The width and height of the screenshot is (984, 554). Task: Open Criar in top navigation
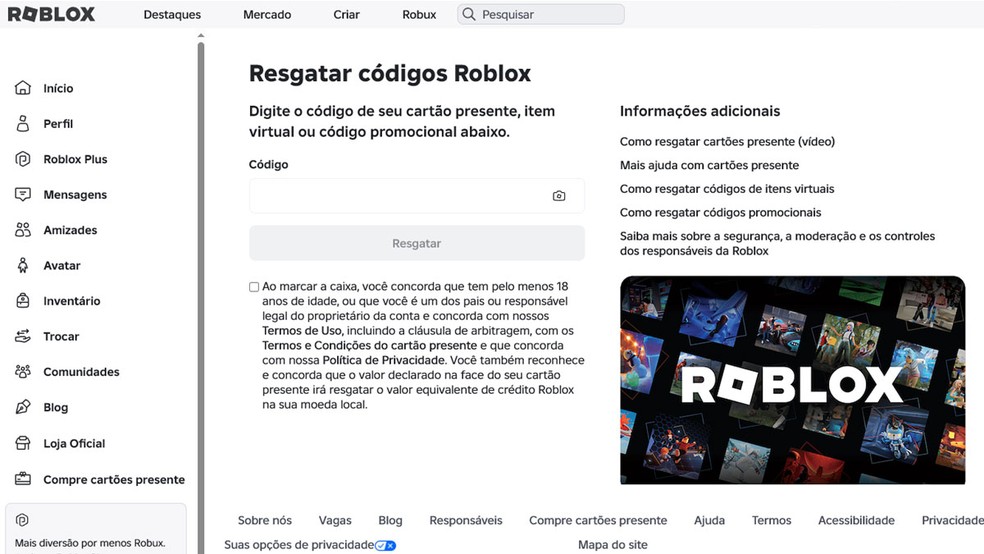click(346, 14)
